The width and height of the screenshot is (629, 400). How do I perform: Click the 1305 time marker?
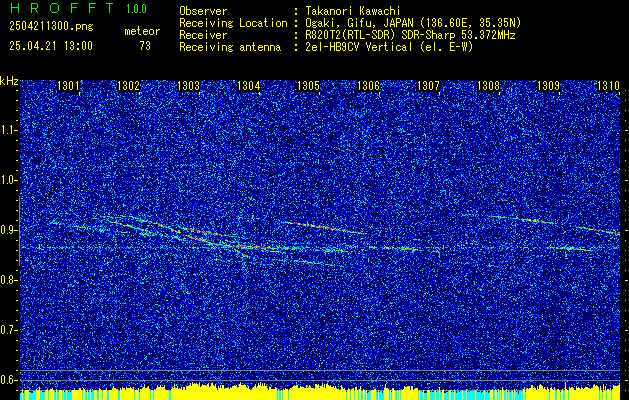[308, 86]
